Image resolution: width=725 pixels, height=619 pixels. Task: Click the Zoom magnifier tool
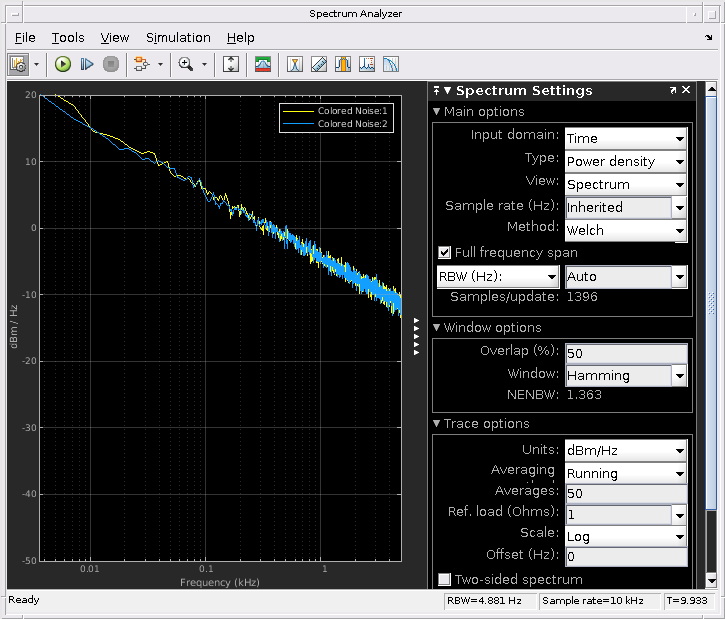185,64
